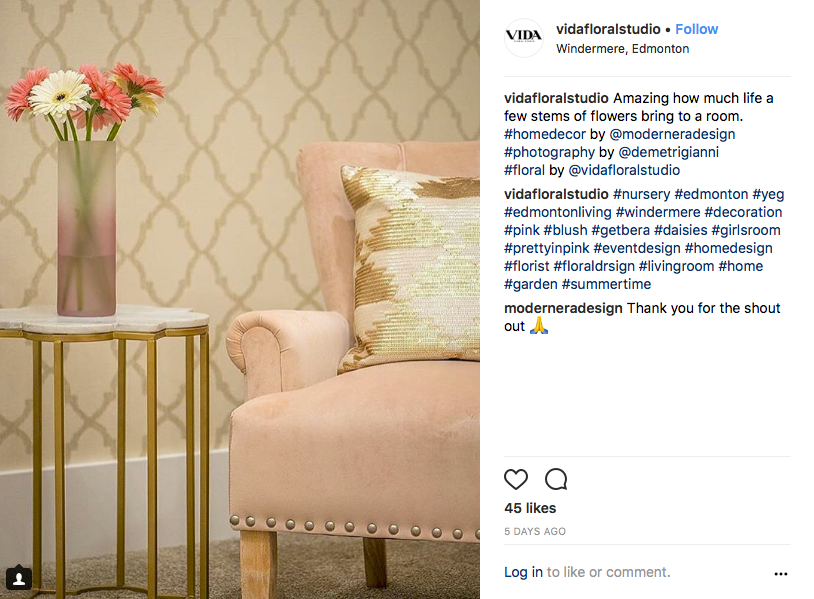Screen dimensions: 814x599
Task: Click the Log in link
Action: [523, 572]
